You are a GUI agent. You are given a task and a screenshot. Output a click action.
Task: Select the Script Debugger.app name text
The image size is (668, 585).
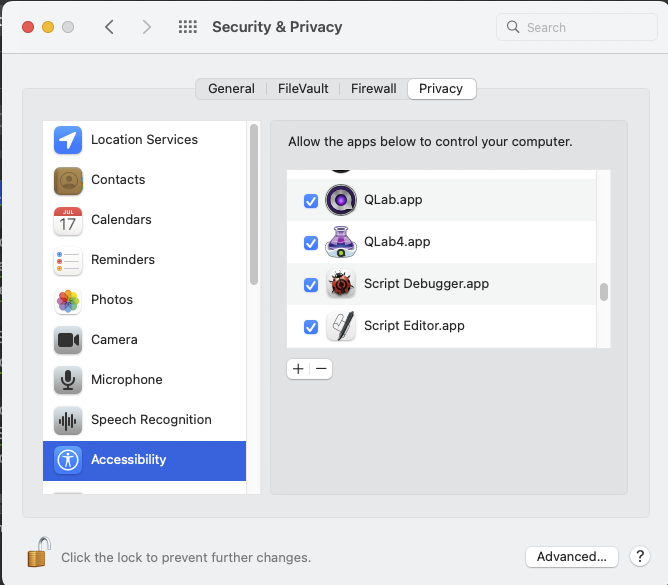tap(426, 284)
